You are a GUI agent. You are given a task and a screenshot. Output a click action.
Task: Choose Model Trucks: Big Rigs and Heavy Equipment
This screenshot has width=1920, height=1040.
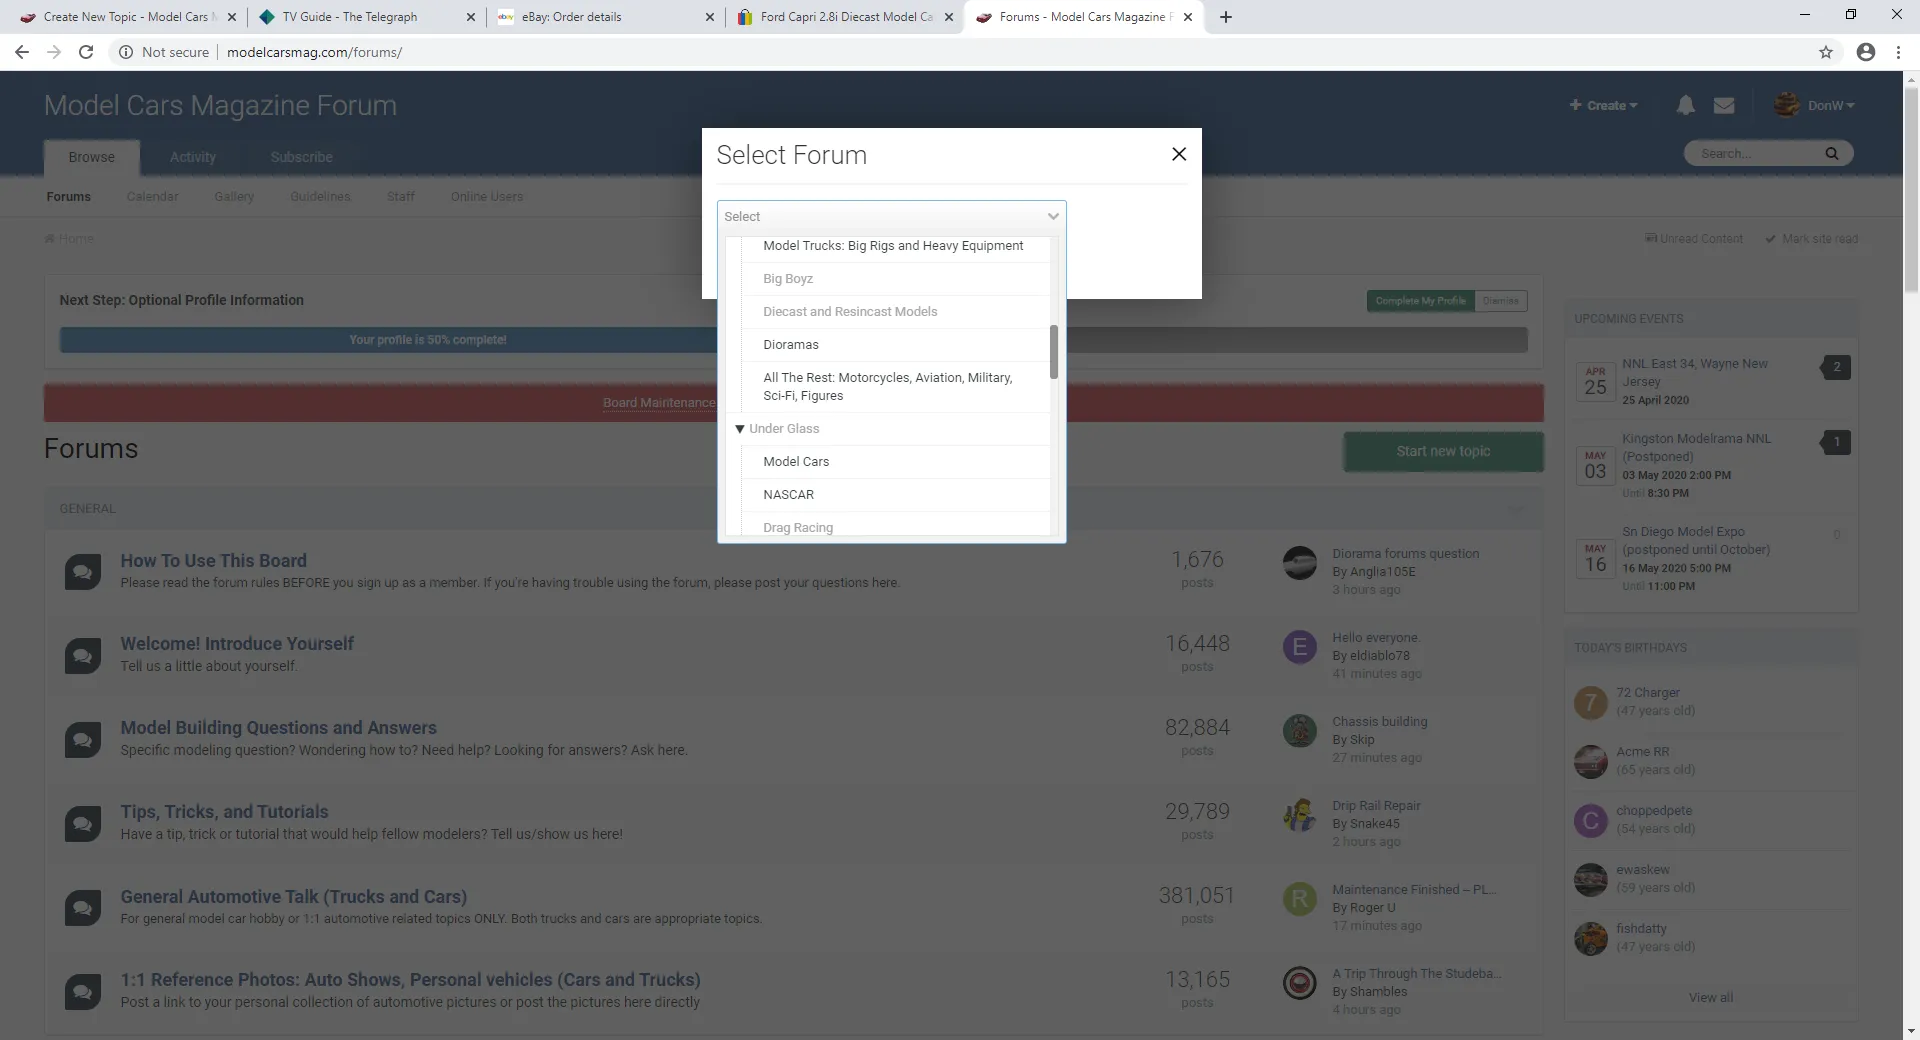893,246
